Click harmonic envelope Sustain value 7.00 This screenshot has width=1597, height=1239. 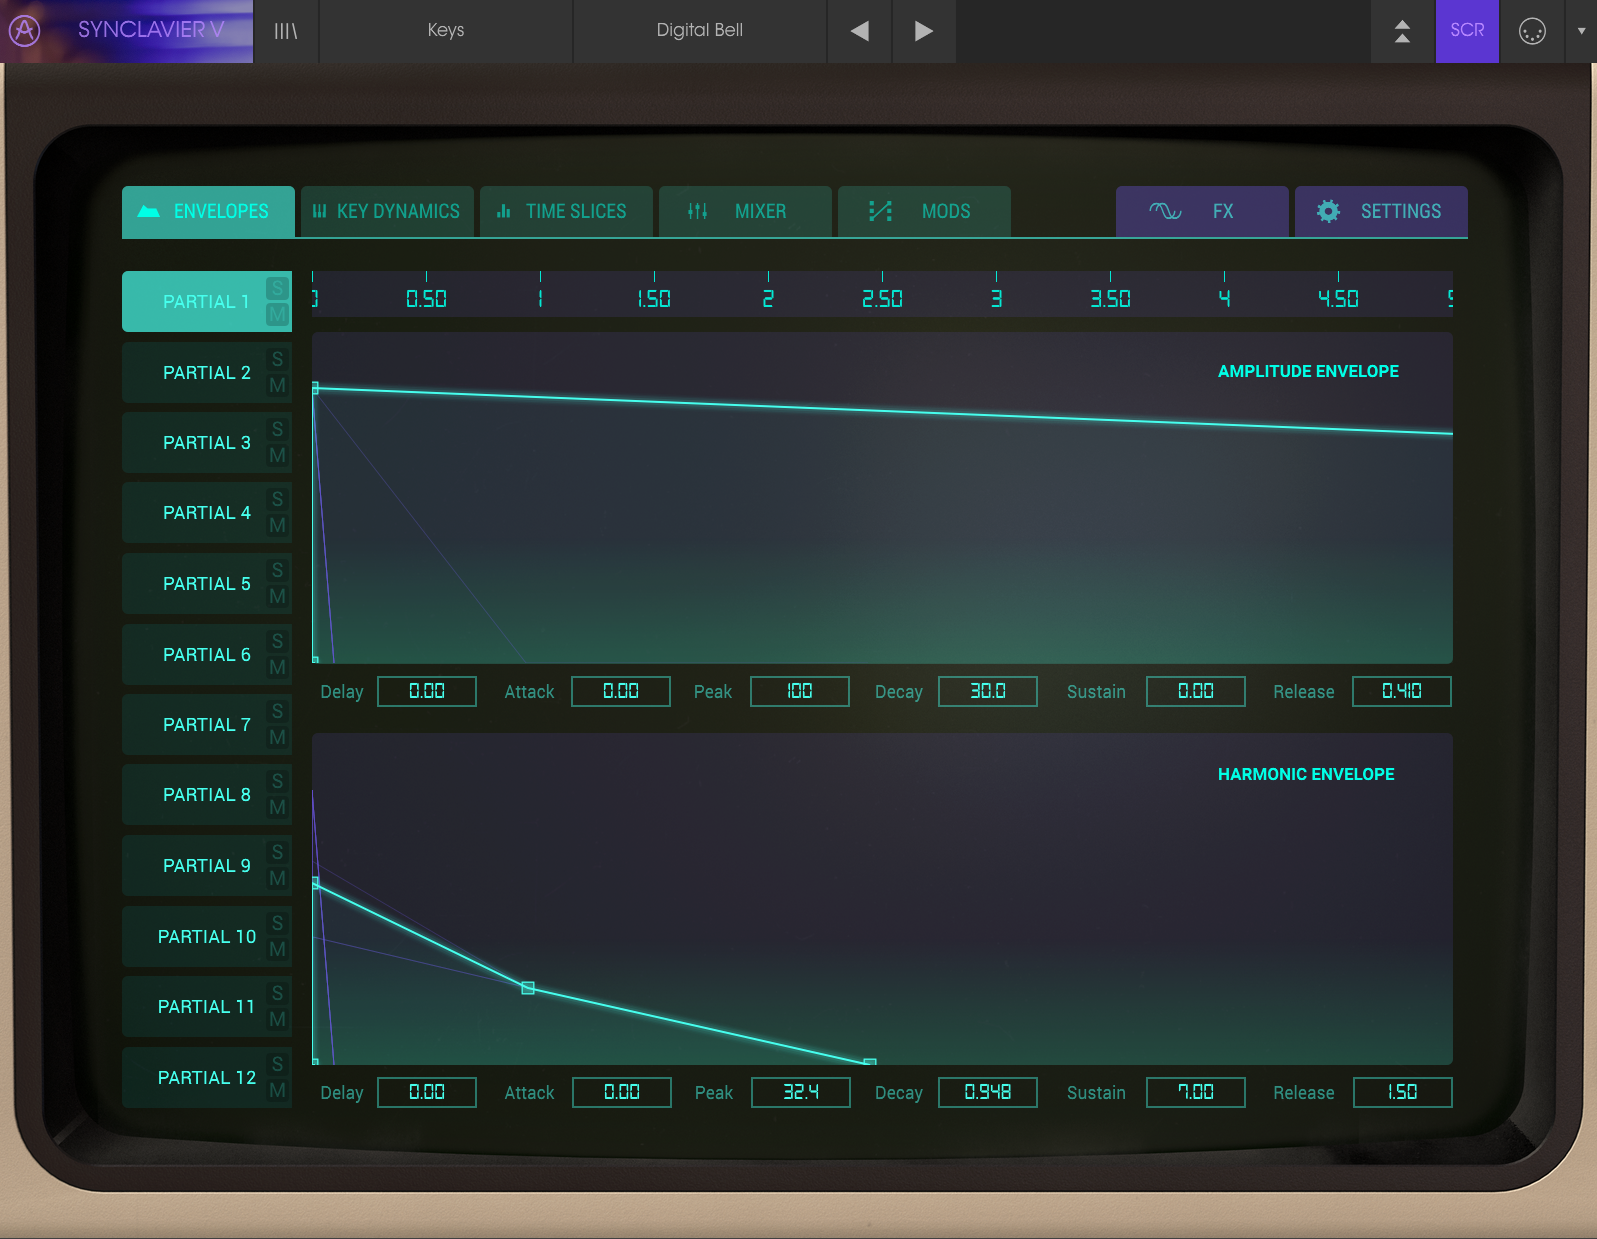point(1196,1092)
